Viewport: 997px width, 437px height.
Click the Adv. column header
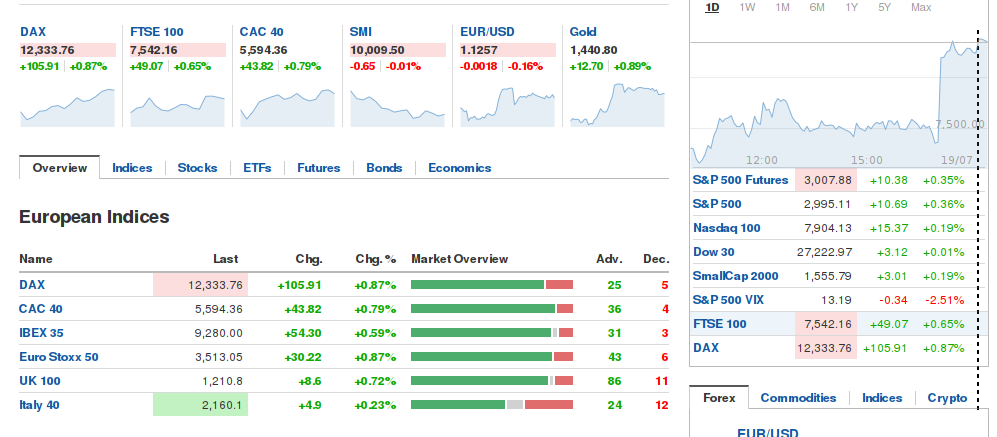[x=609, y=259]
